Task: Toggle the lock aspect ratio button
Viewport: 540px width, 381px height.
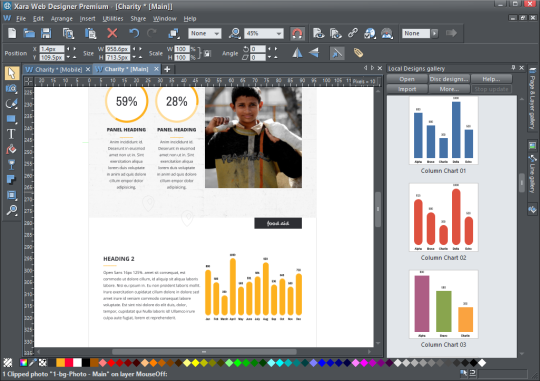Action: (x=207, y=53)
